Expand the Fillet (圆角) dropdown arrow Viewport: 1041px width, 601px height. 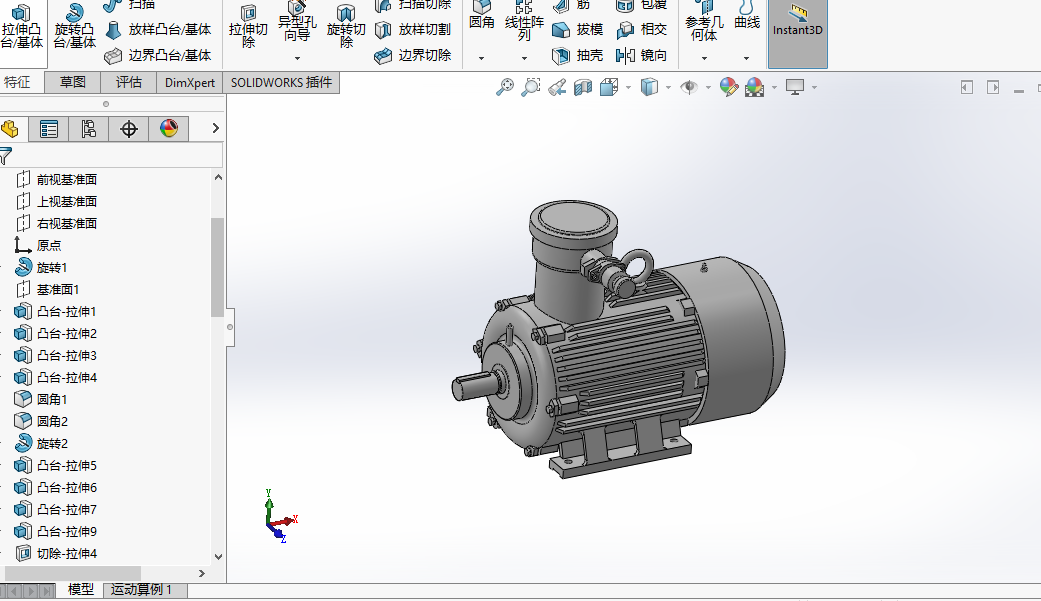point(481,58)
